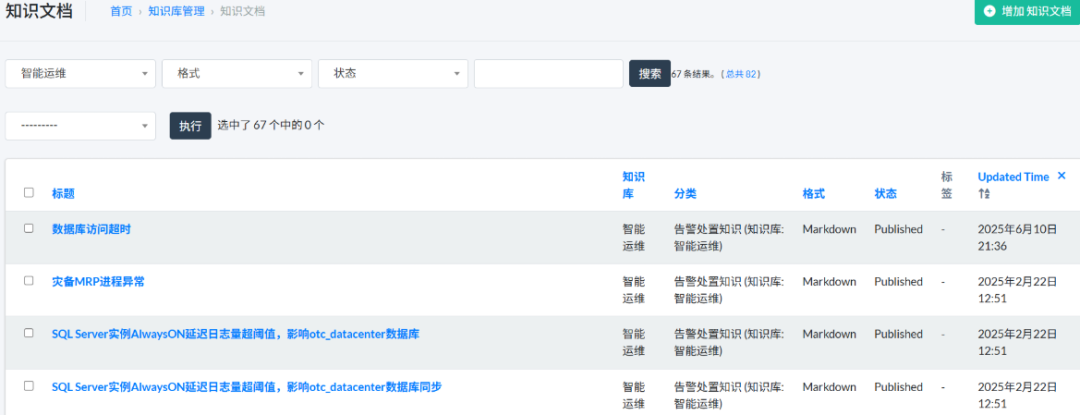
Task: Click the 执行 button
Action: 190,126
